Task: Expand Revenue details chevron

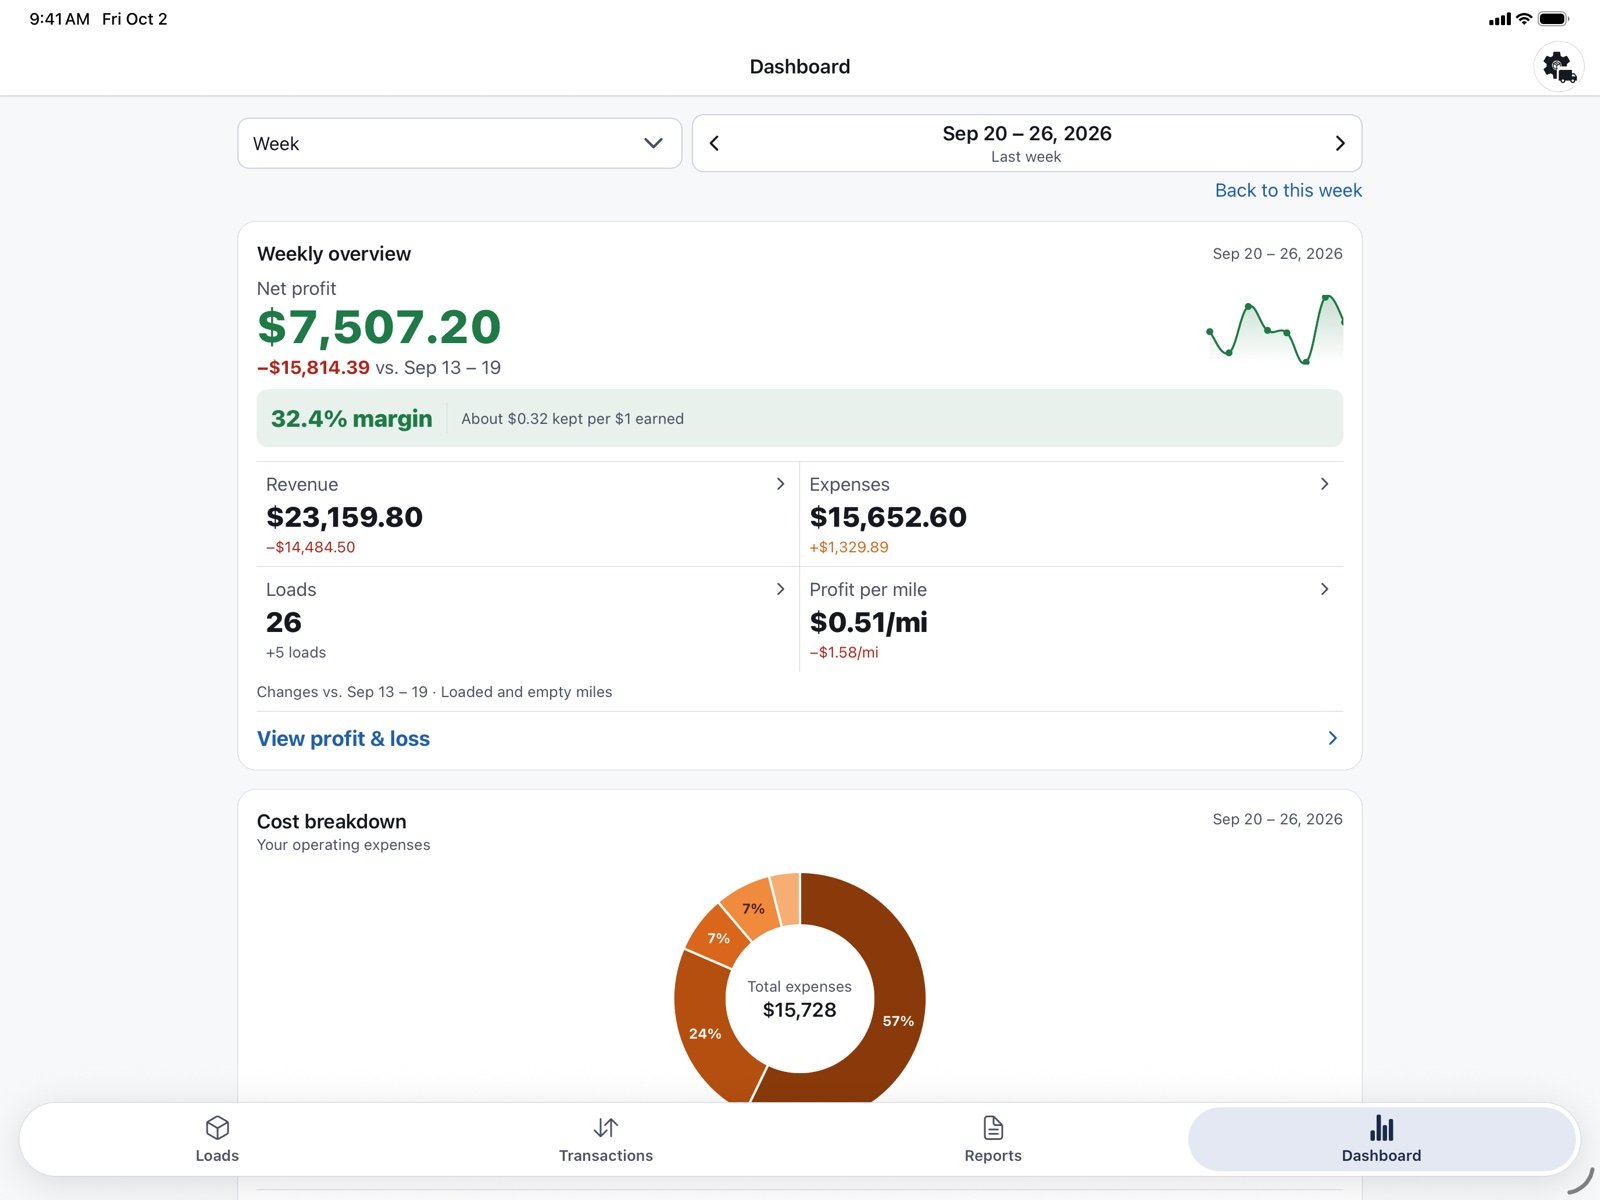Action: [780, 484]
